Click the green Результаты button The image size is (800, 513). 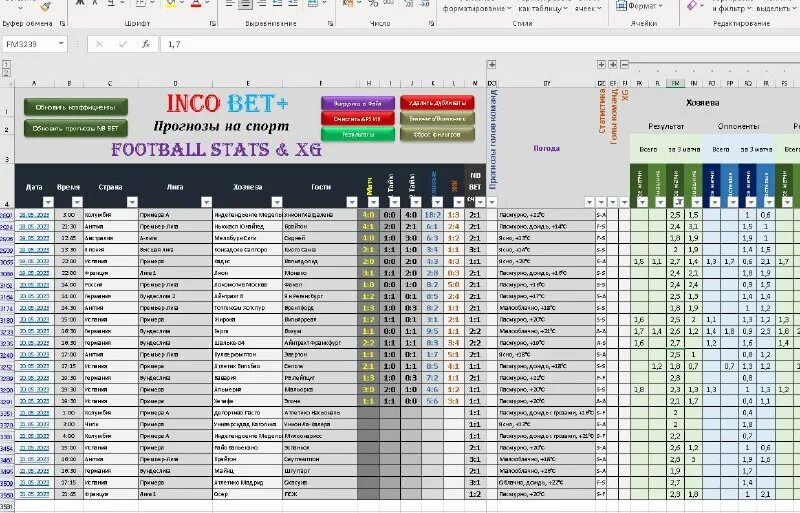pos(358,134)
